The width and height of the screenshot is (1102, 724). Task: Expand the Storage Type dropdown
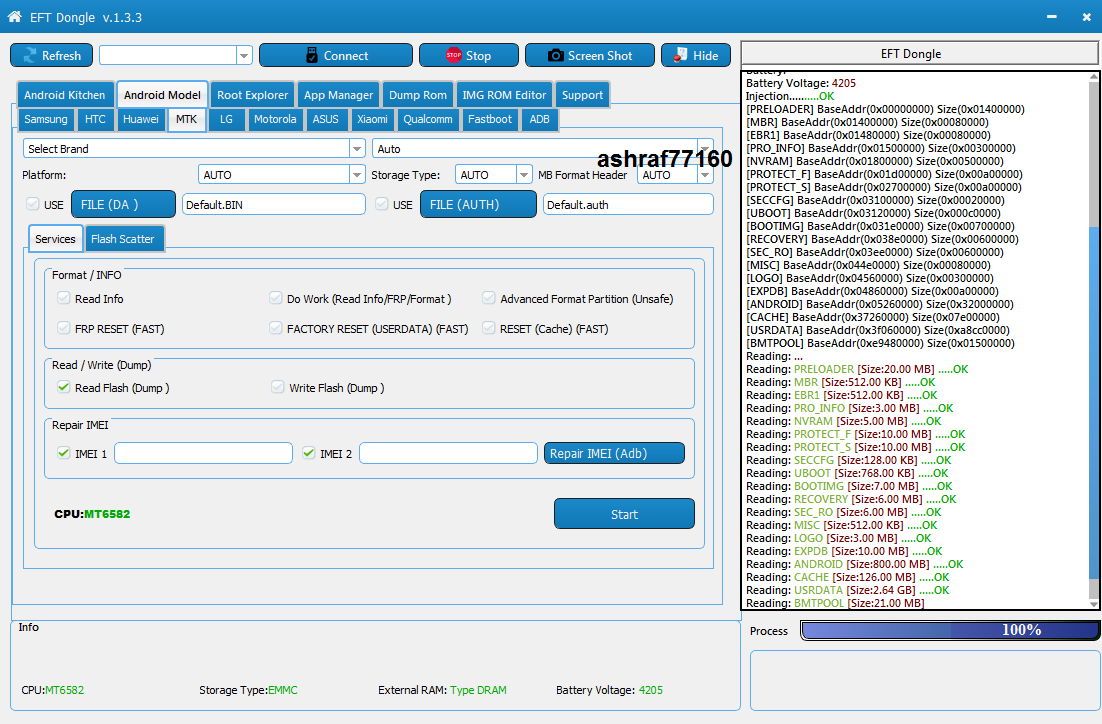[x=524, y=174]
